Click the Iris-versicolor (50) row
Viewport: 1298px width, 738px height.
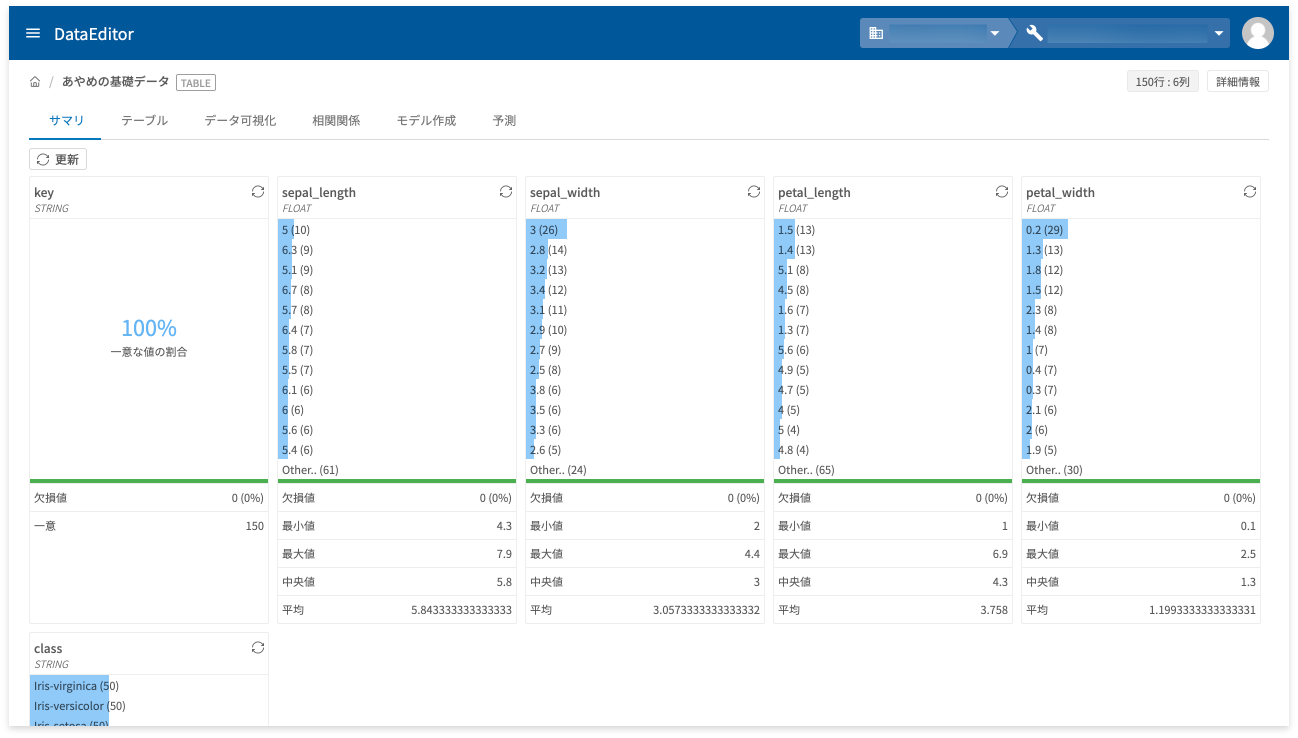click(x=149, y=706)
